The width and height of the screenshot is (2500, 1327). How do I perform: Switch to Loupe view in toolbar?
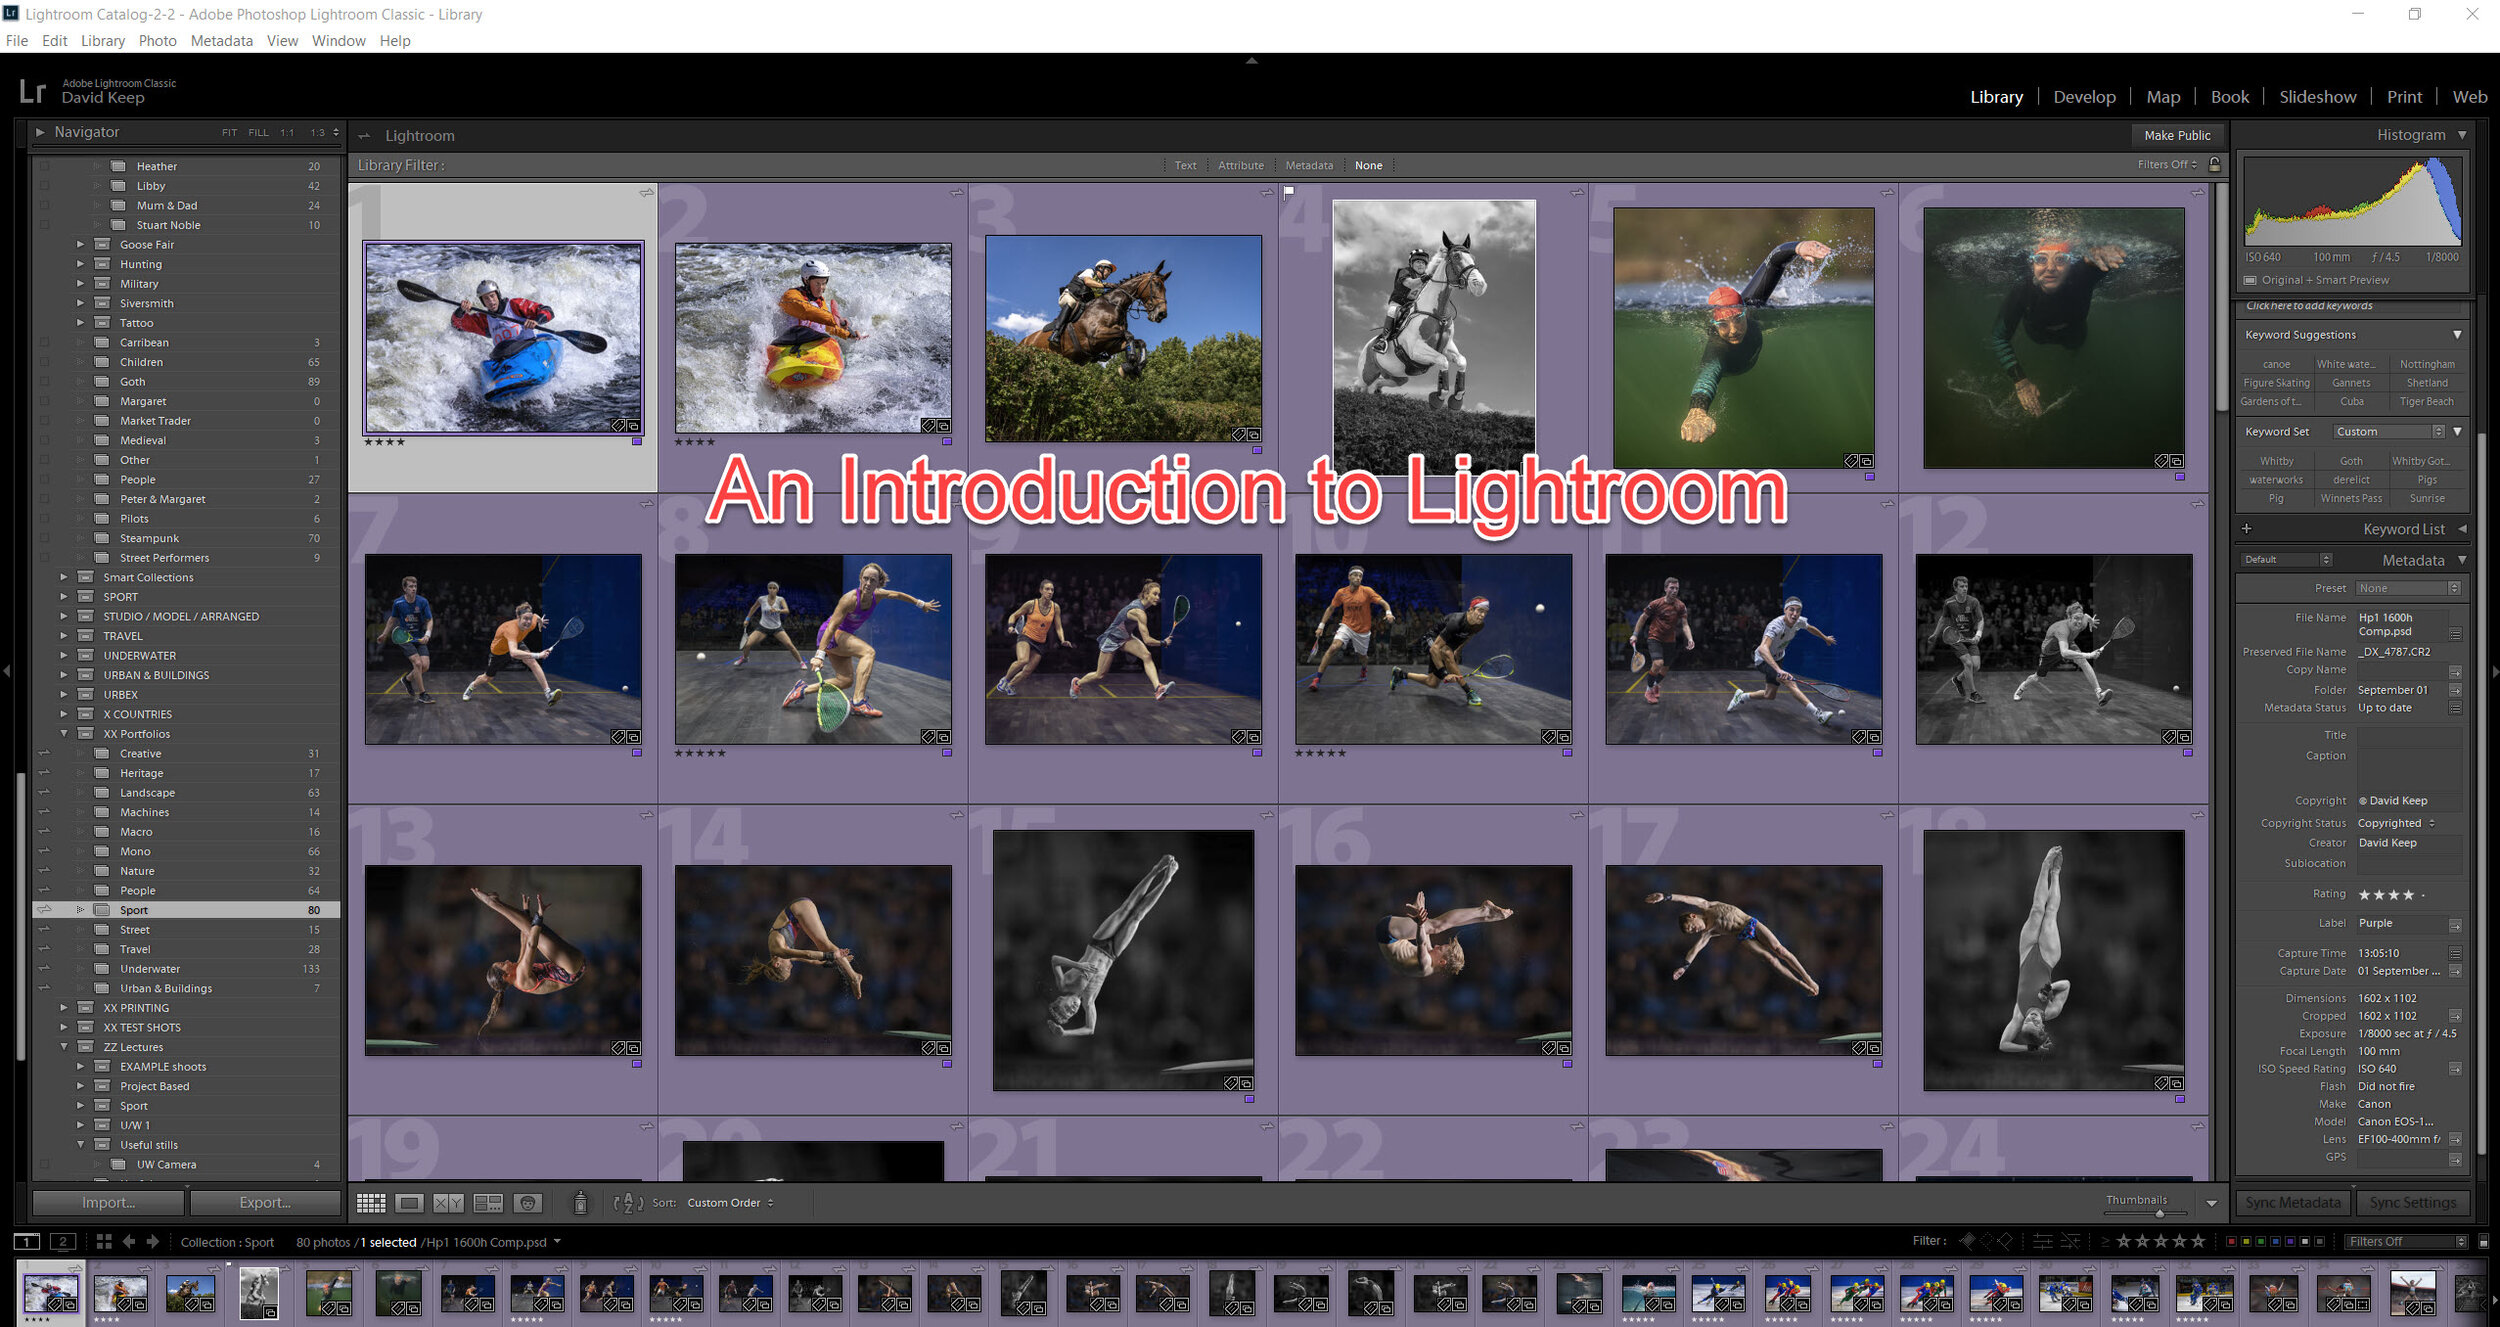[x=409, y=1203]
